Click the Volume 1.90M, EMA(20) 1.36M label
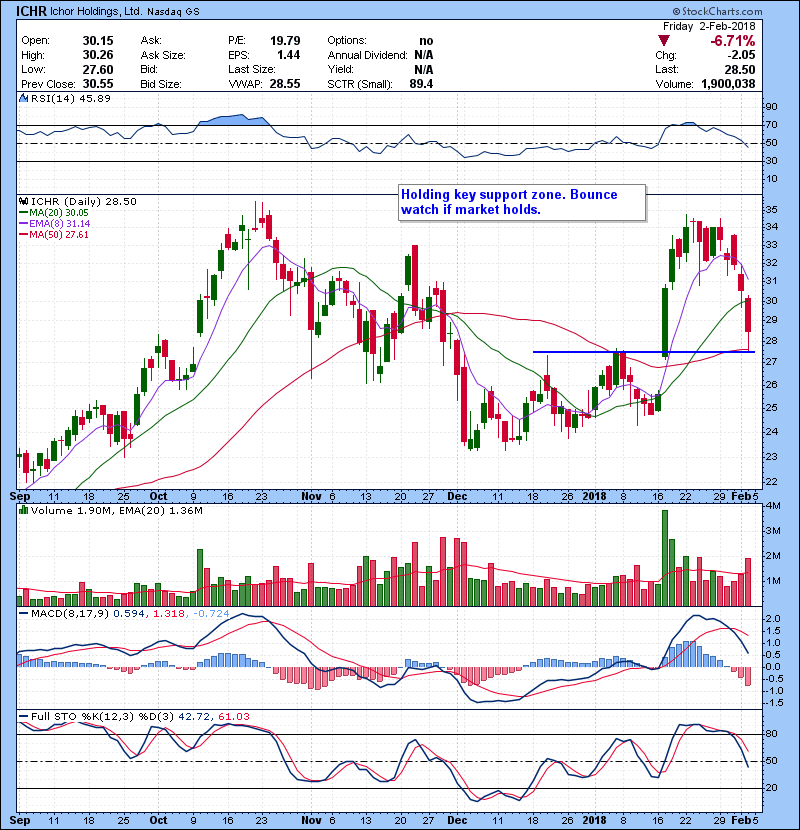This screenshot has height=830, width=800. (x=116, y=511)
